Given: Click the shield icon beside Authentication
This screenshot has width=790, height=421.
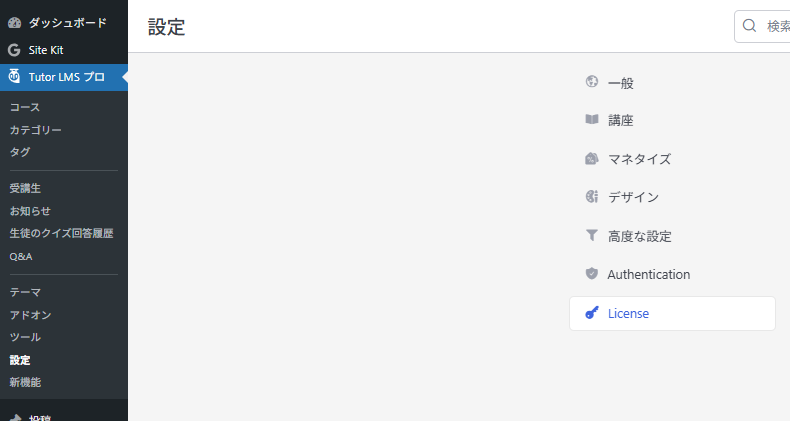Looking at the screenshot, I should 592,274.
